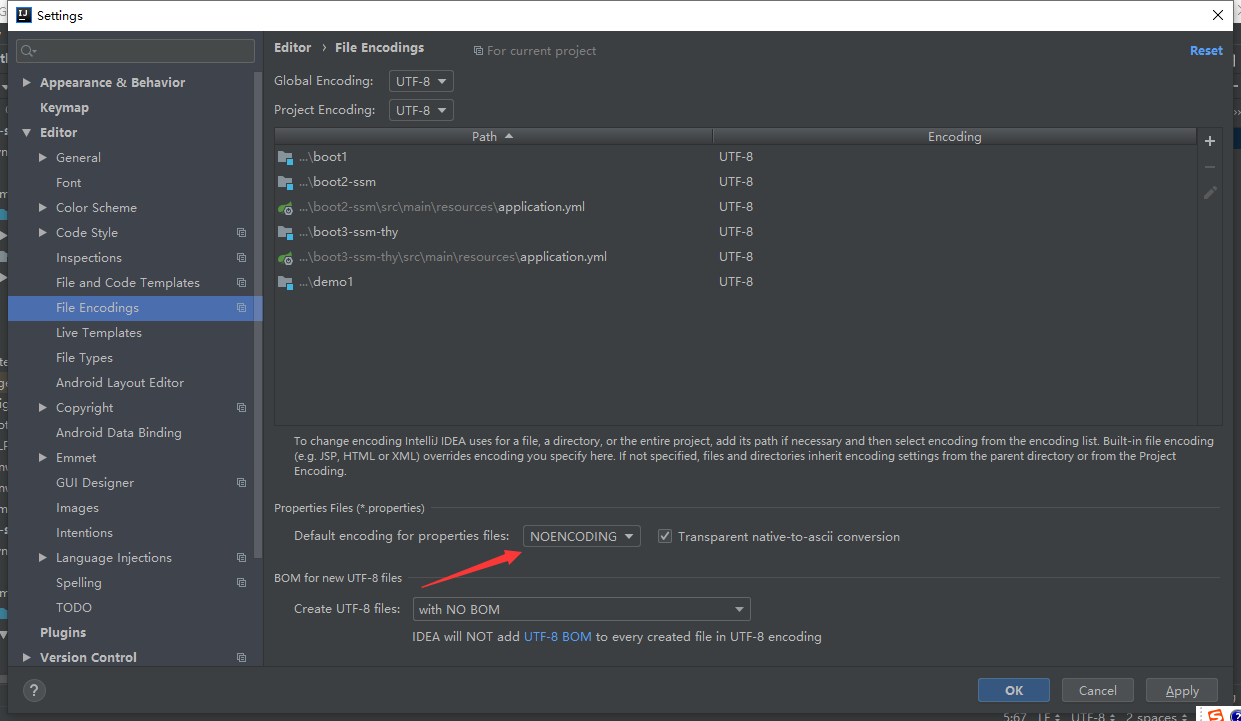Expand the Code Style node
The image size is (1241, 721).
[43, 232]
